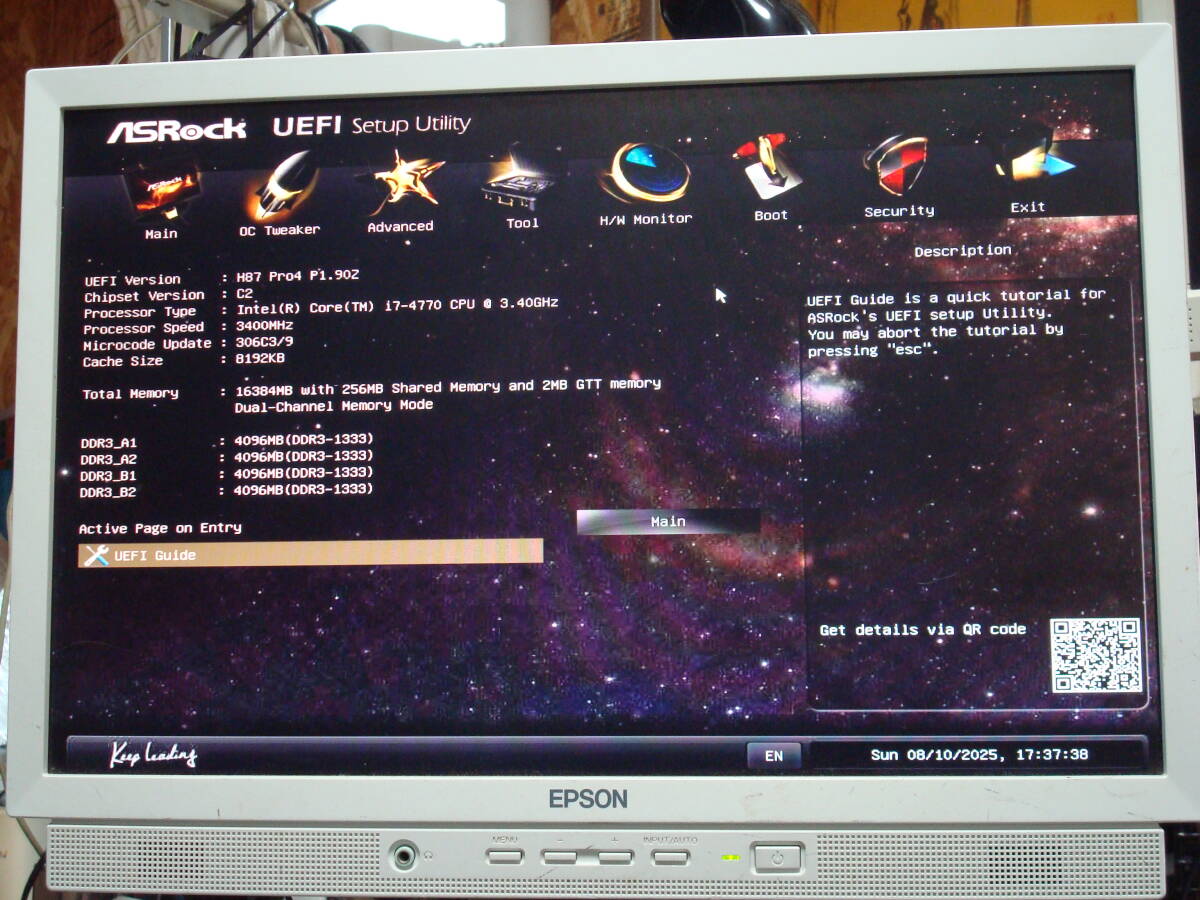
Task: Click the Main monitor icon
Action: tap(161, 191)
